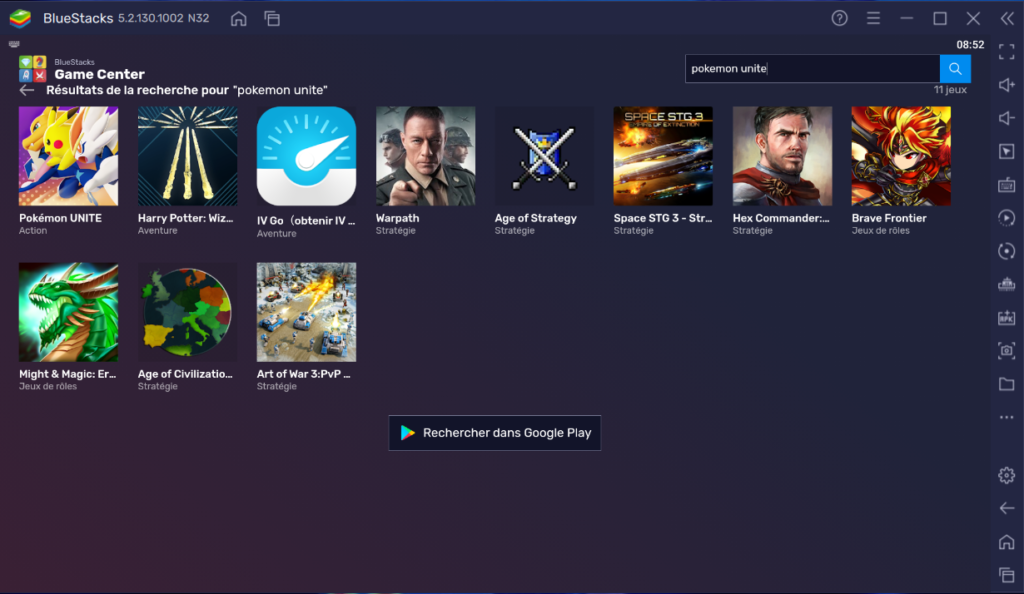The height and width of the screenshot is (594, 1024).
Task: Open the Warpath game thumbnail
Action: point(425,156)
